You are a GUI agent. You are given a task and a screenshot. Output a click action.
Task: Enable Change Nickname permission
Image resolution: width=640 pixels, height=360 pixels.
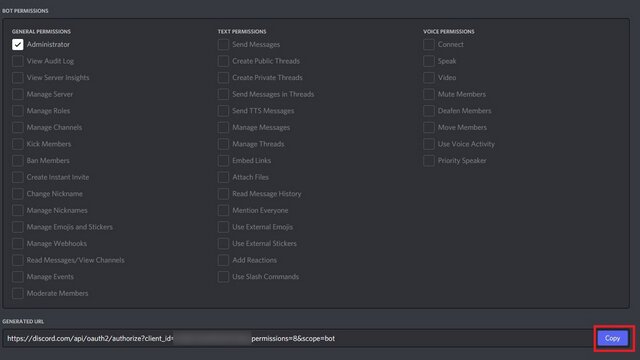point(18,194)
